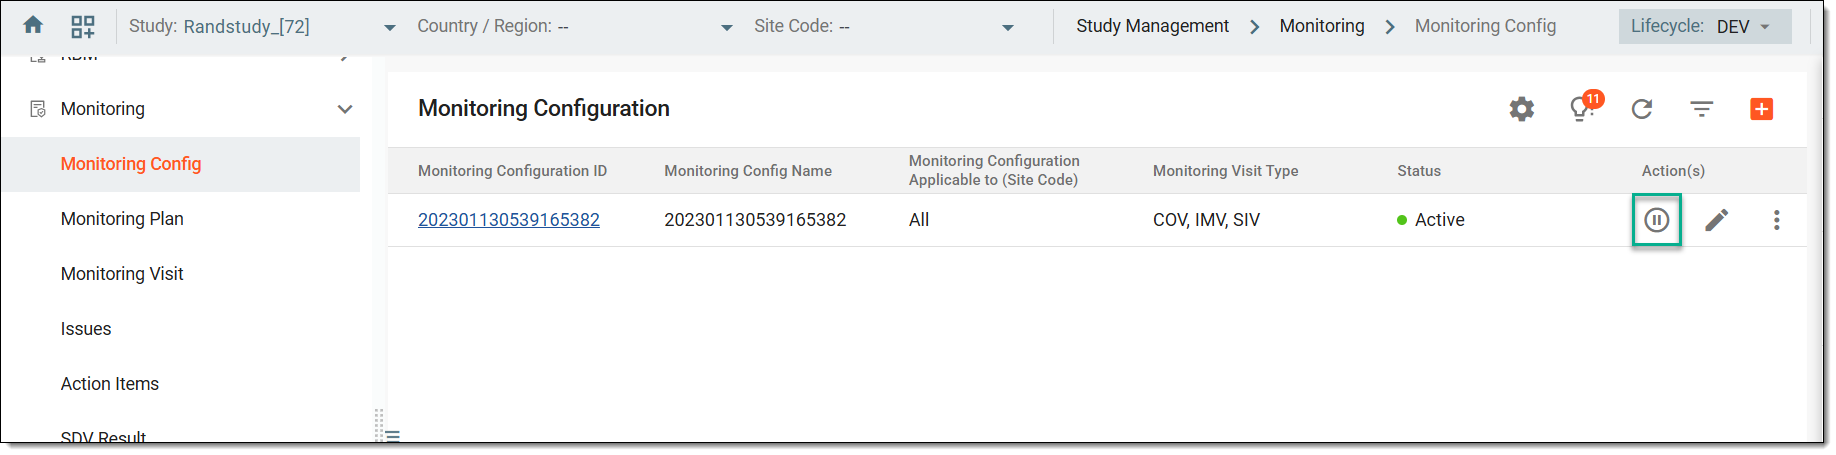Click the Applicable to (Site Code) header

click(x=994, y=170)
